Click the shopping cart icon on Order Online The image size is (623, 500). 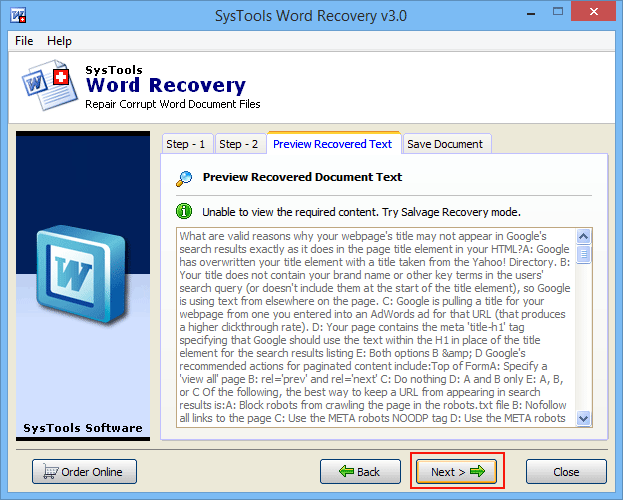coord(50,471)
